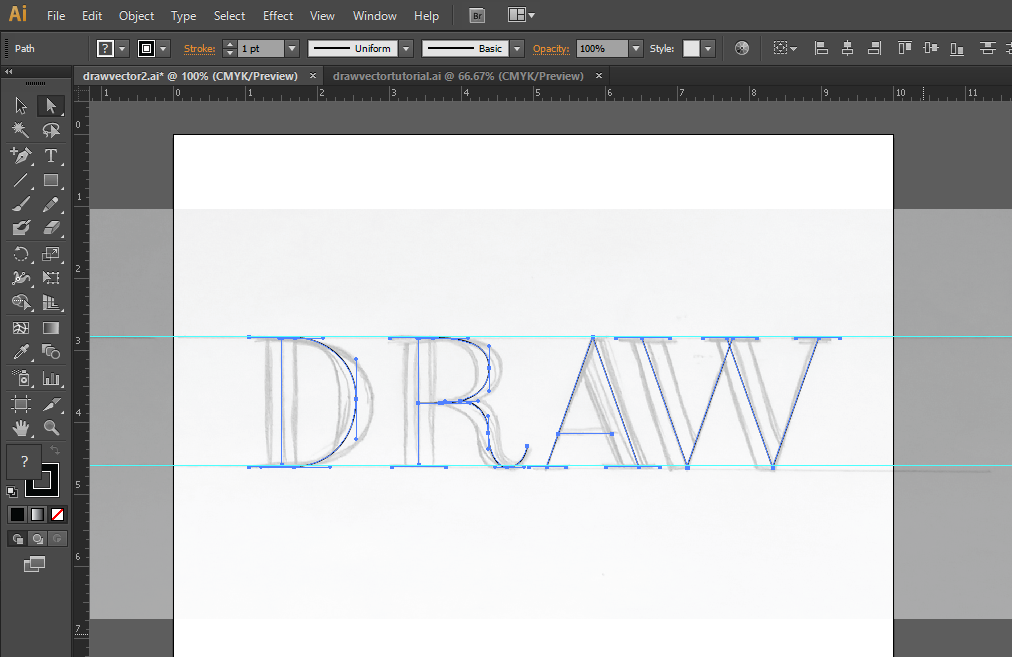Switch to drawvector2.ai tab
This screenshot has height=657, width=1012.
[x=190, y=76]
